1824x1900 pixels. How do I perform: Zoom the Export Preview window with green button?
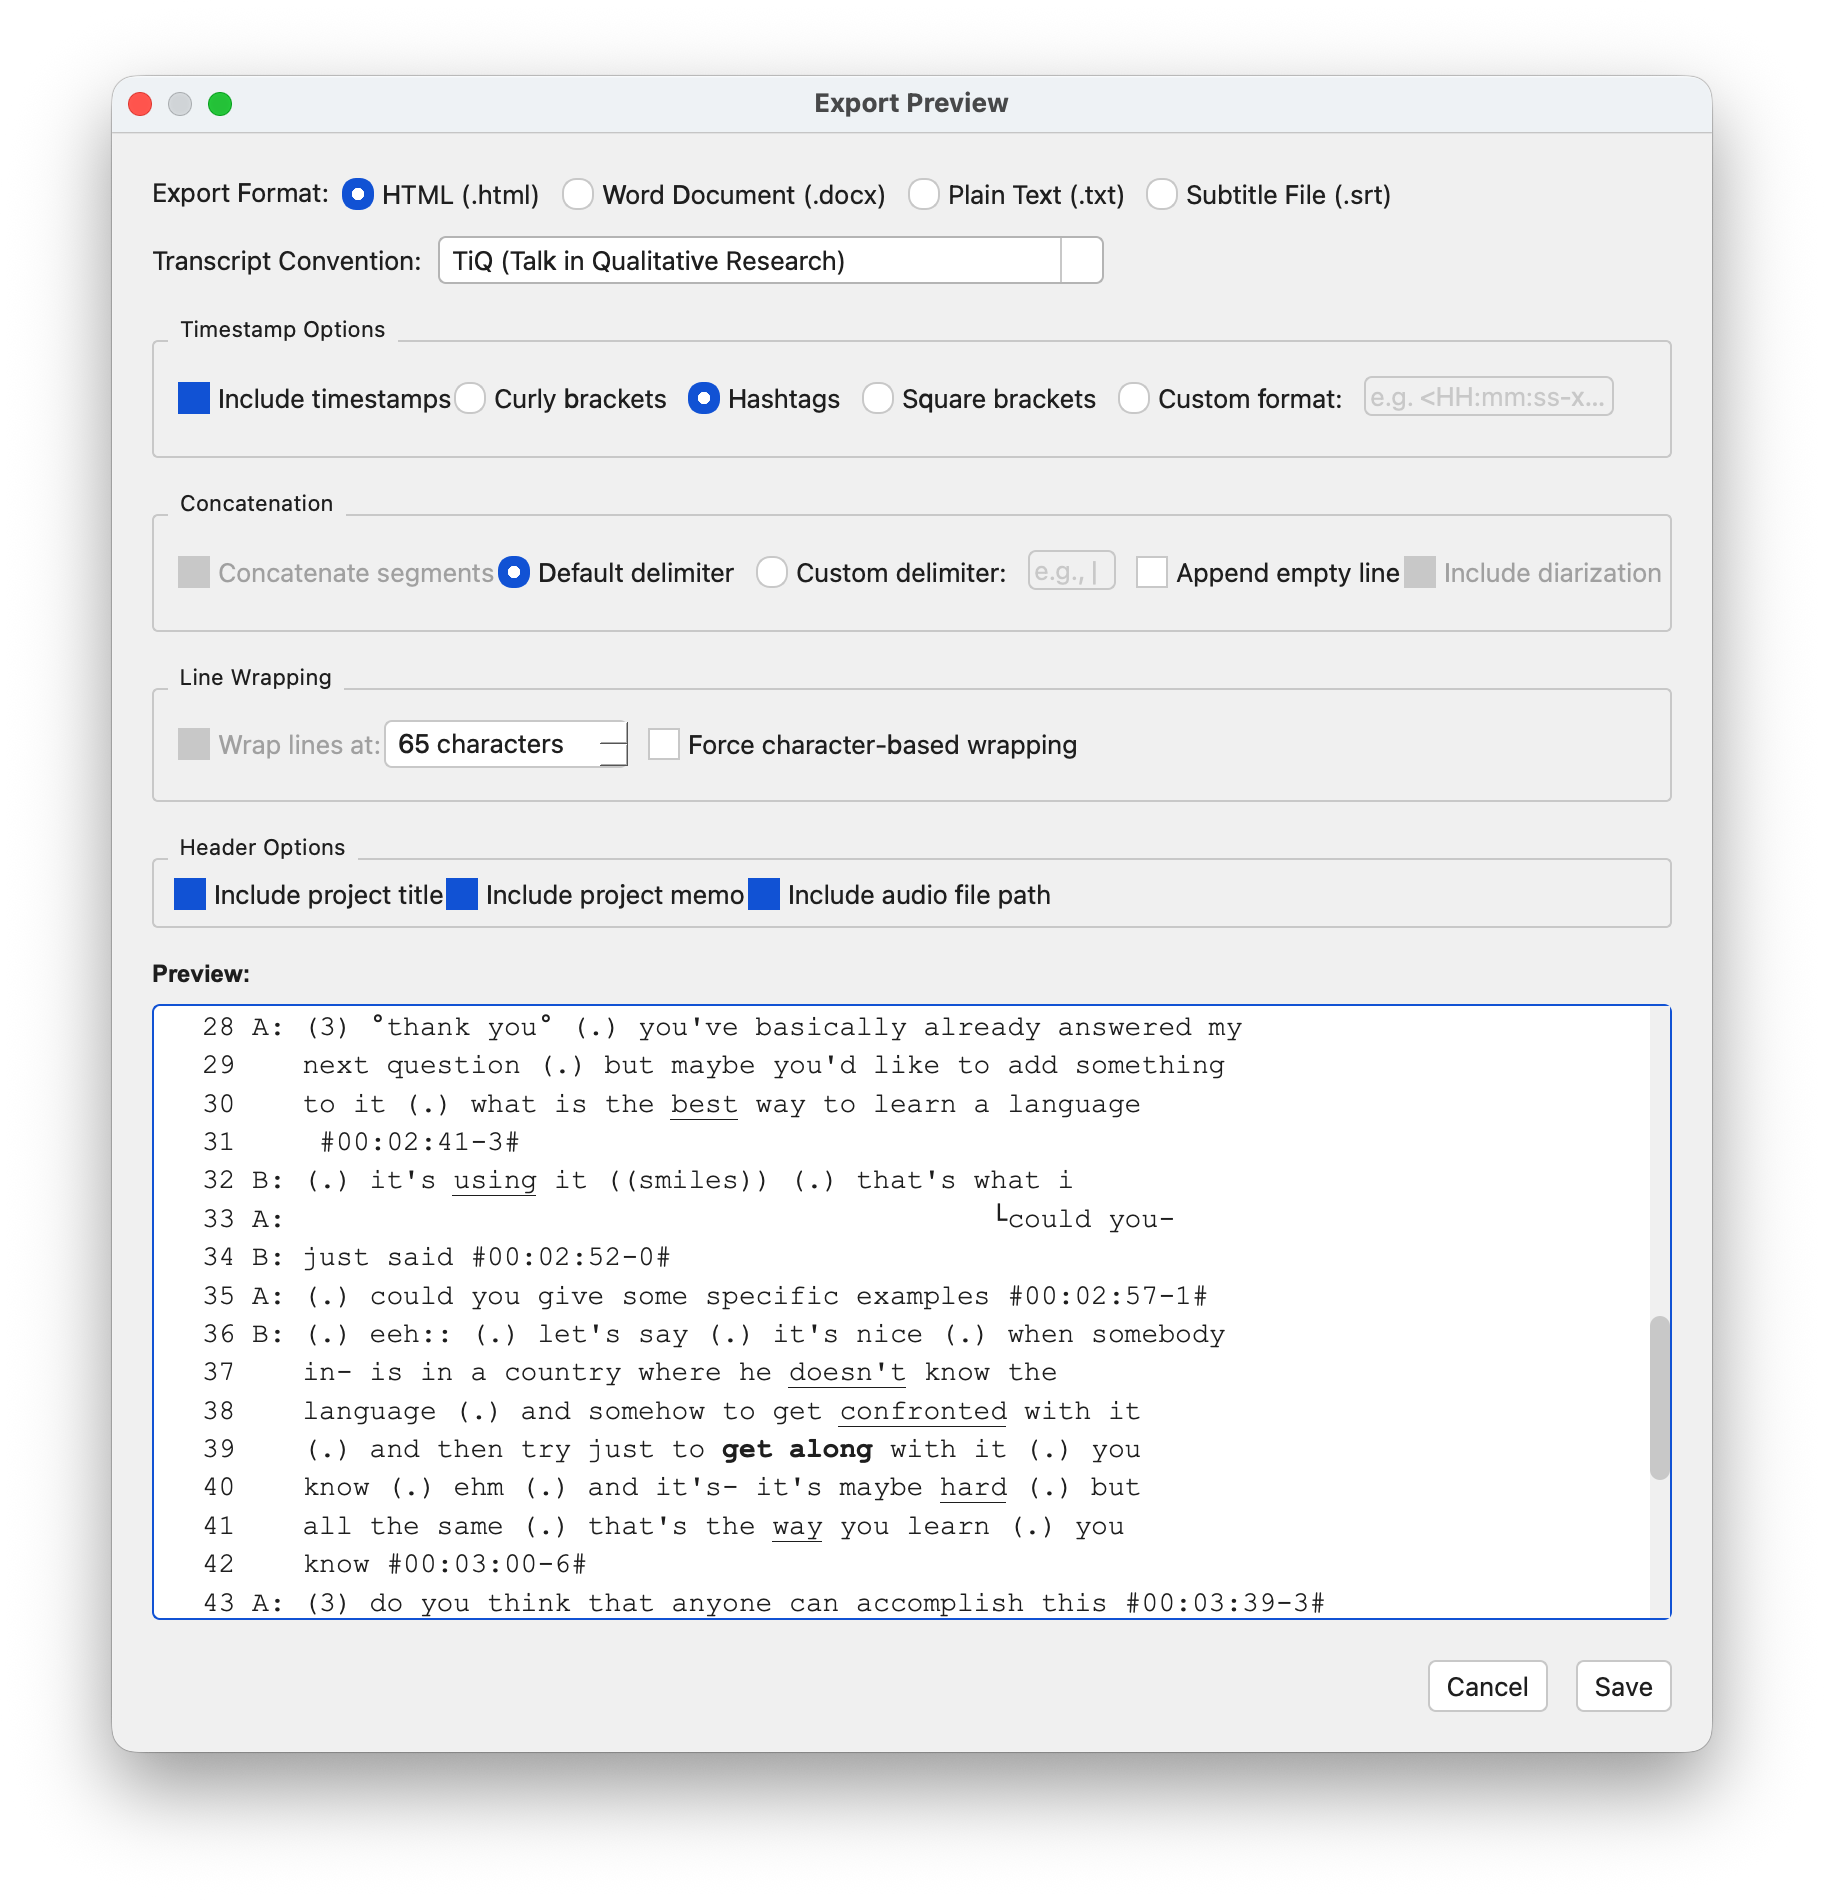coord(220,104)
